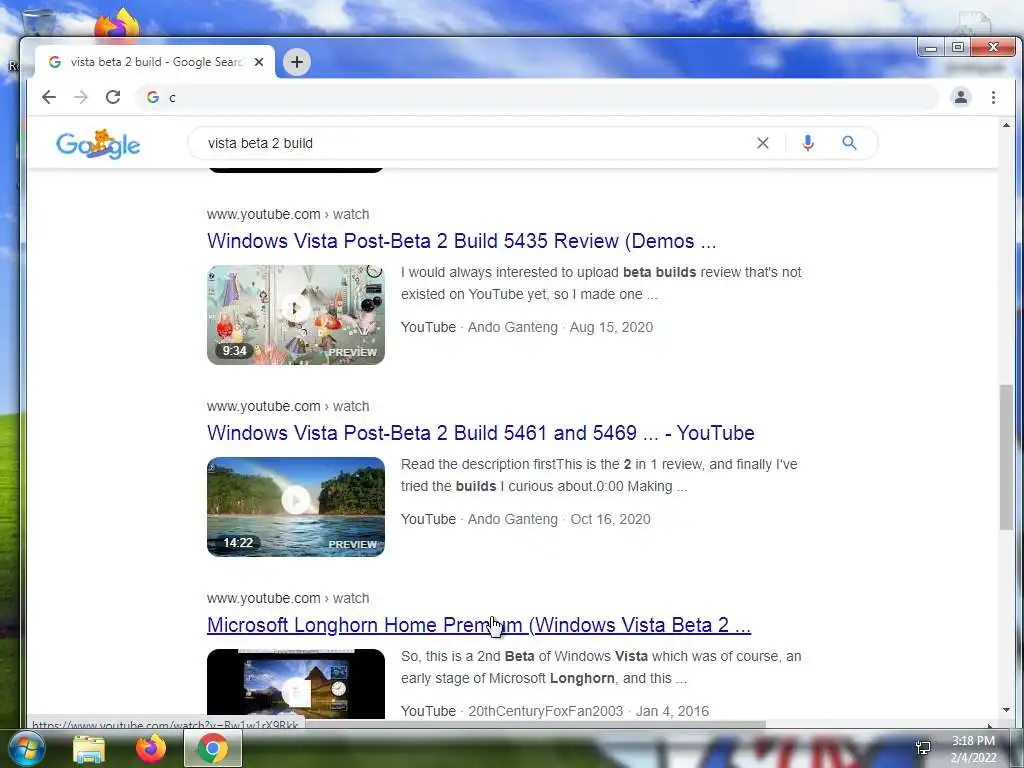
Task: Click the Longhorn video thumbnail at the bottom
Action: [x=296, y=683]
